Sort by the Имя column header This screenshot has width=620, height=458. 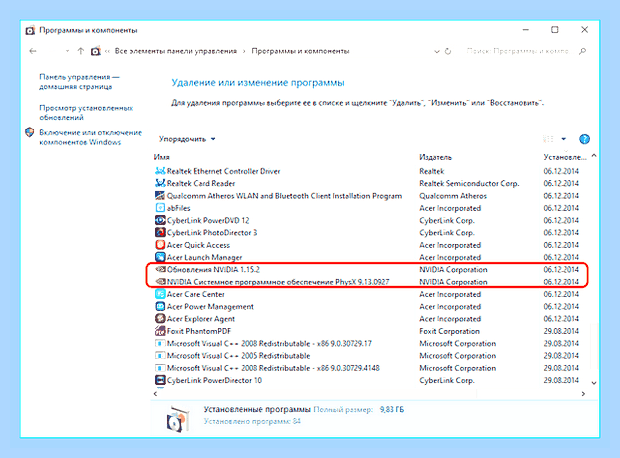[161, 157]
